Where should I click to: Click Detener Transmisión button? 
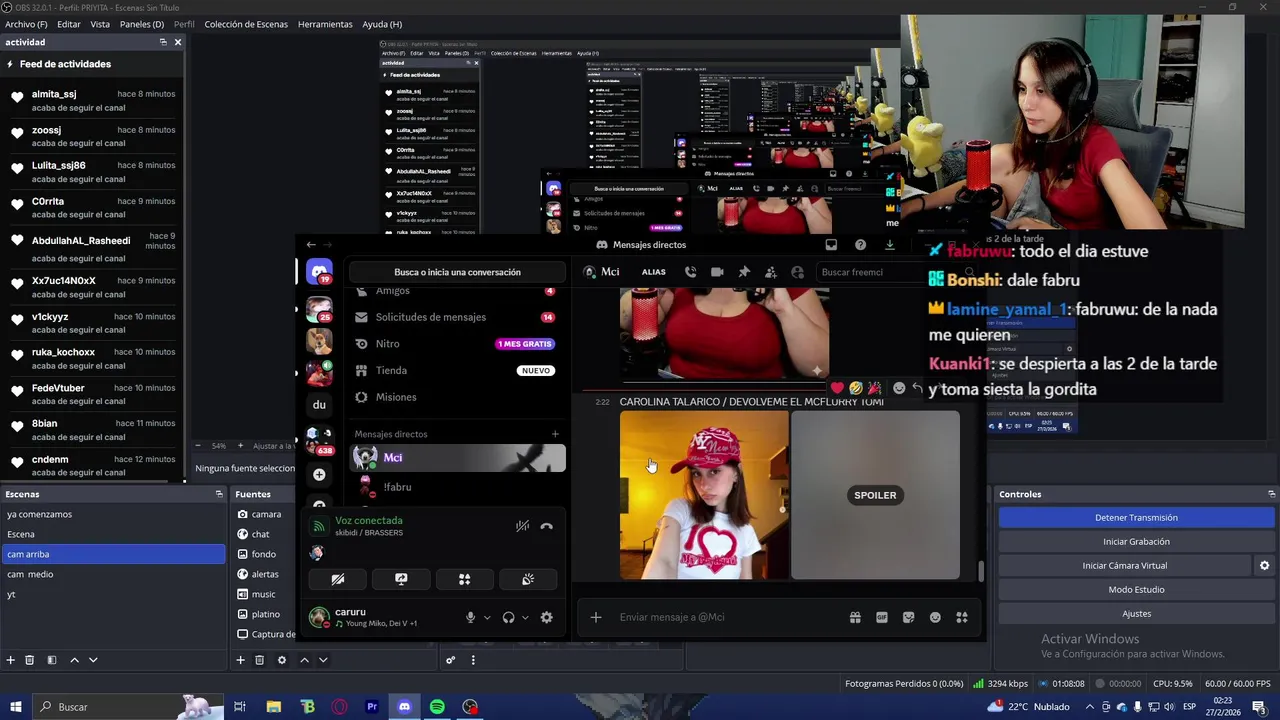(1136, 518)
